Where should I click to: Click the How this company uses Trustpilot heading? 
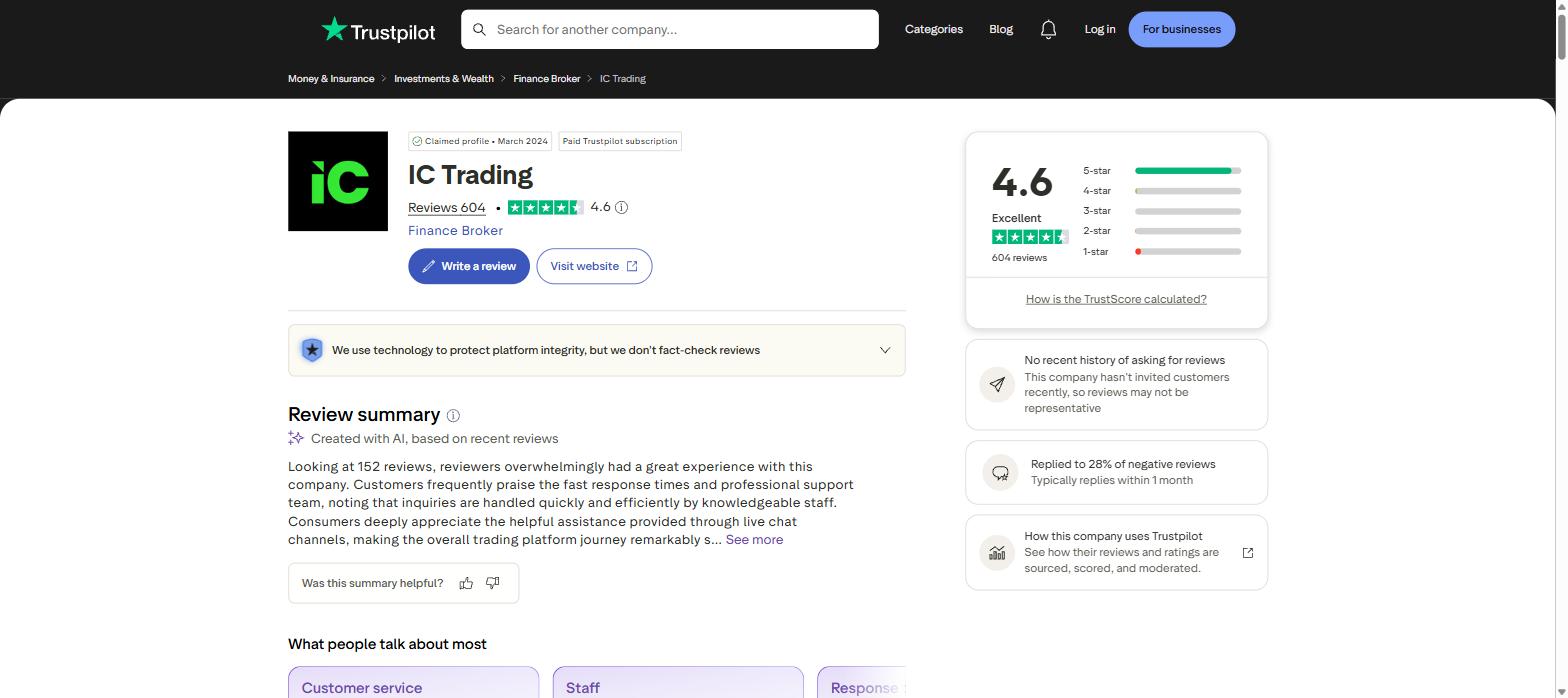[1113, 536]
